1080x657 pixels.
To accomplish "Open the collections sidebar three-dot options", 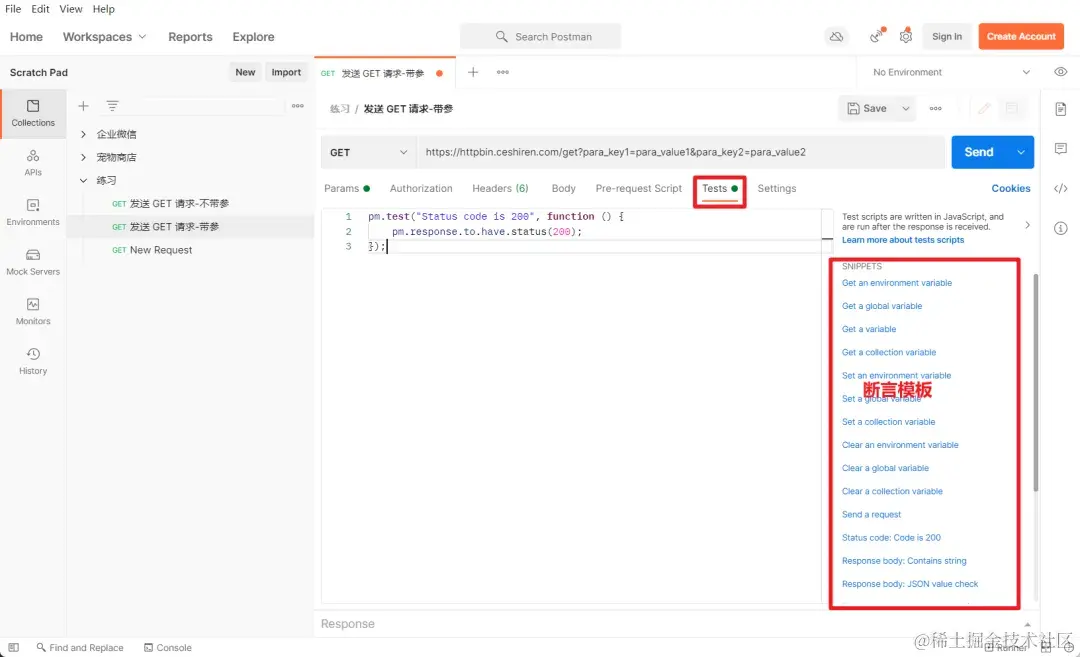I will [298, 105].
